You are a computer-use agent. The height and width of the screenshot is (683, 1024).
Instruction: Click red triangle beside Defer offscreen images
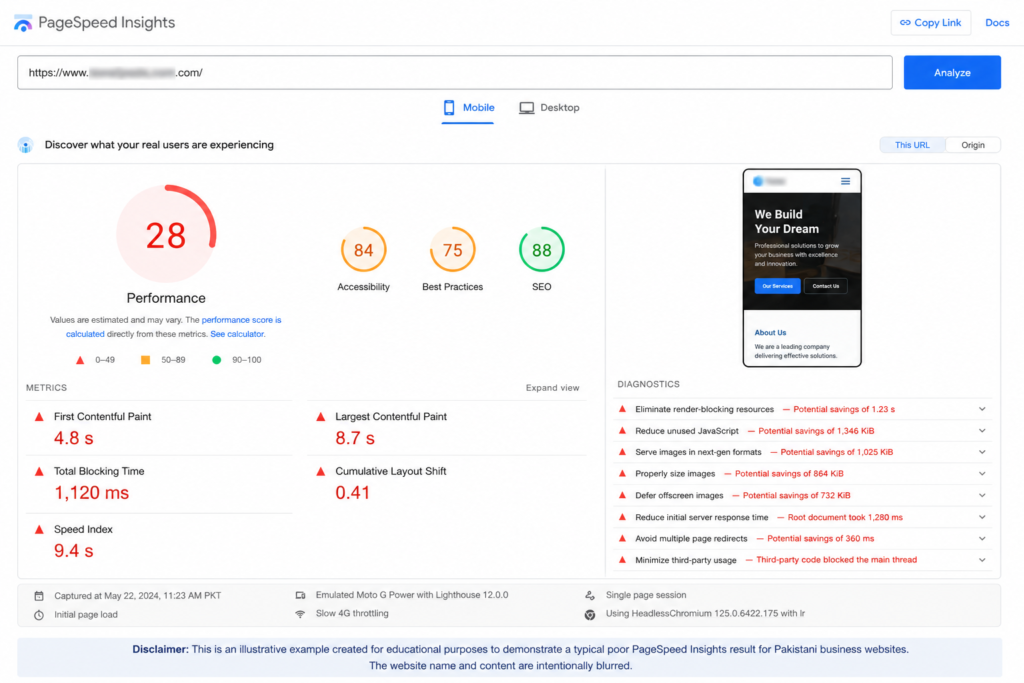tap(622, 495)
